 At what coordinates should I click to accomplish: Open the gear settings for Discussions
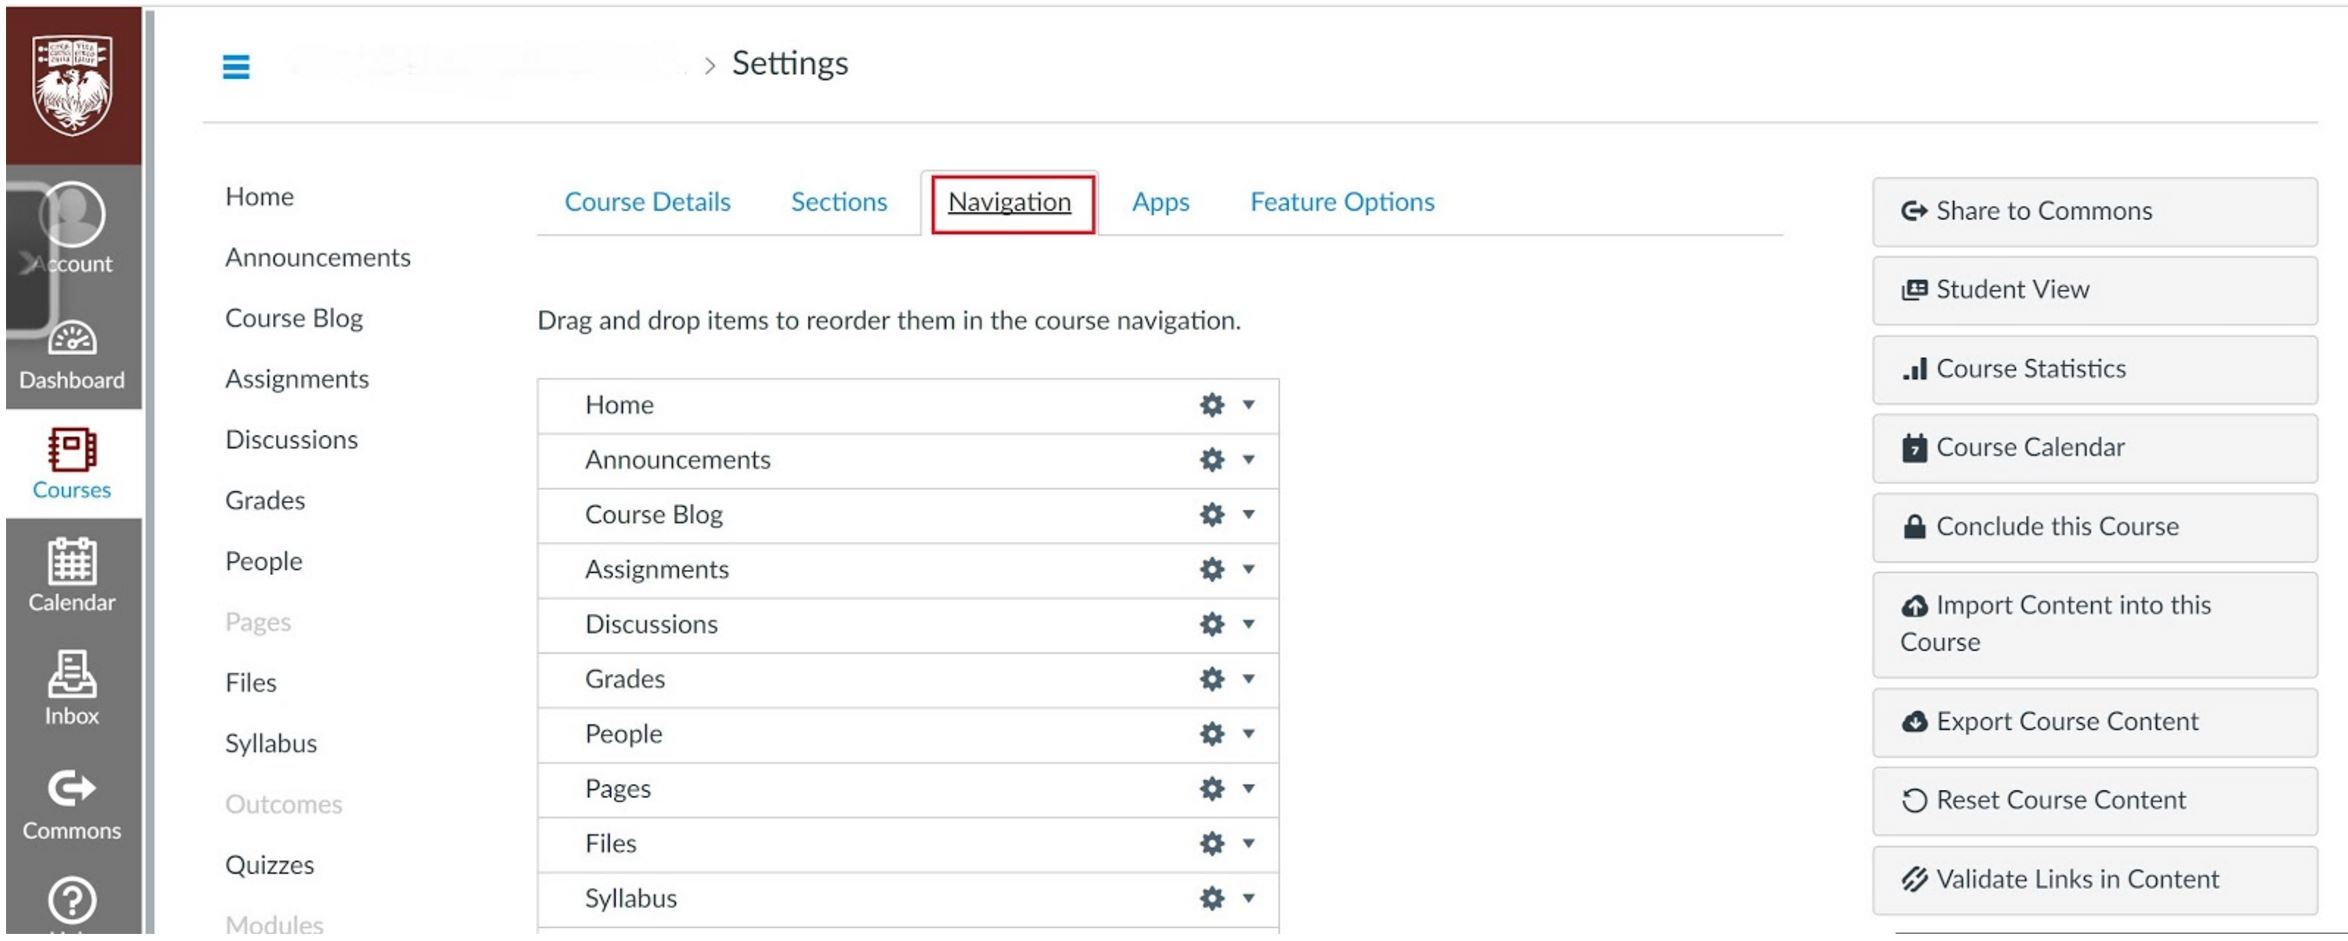1210,625
